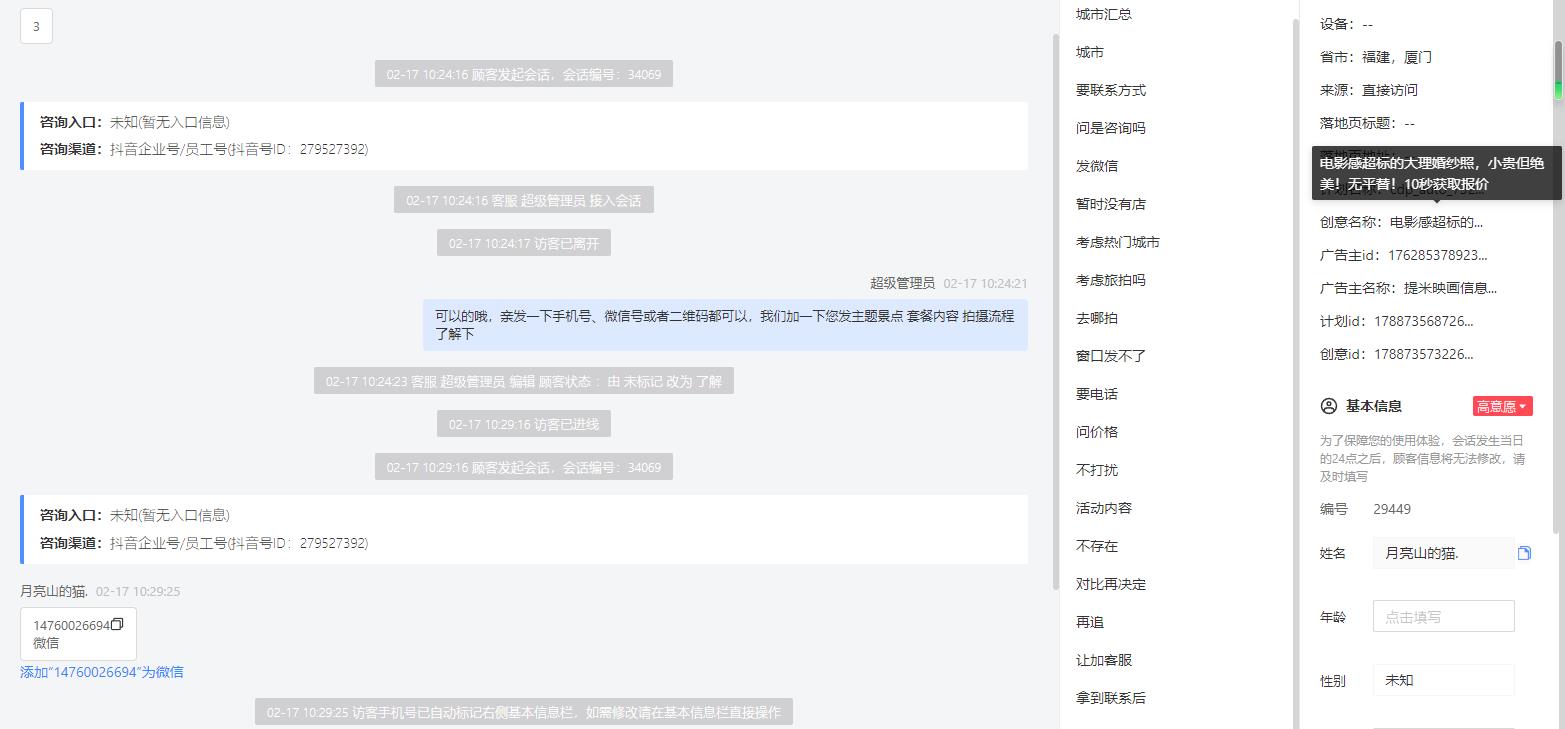Open the 高意愿 intent level dropdown
The height and width of the screenshot is (729, 1565).
[1502, 406]
